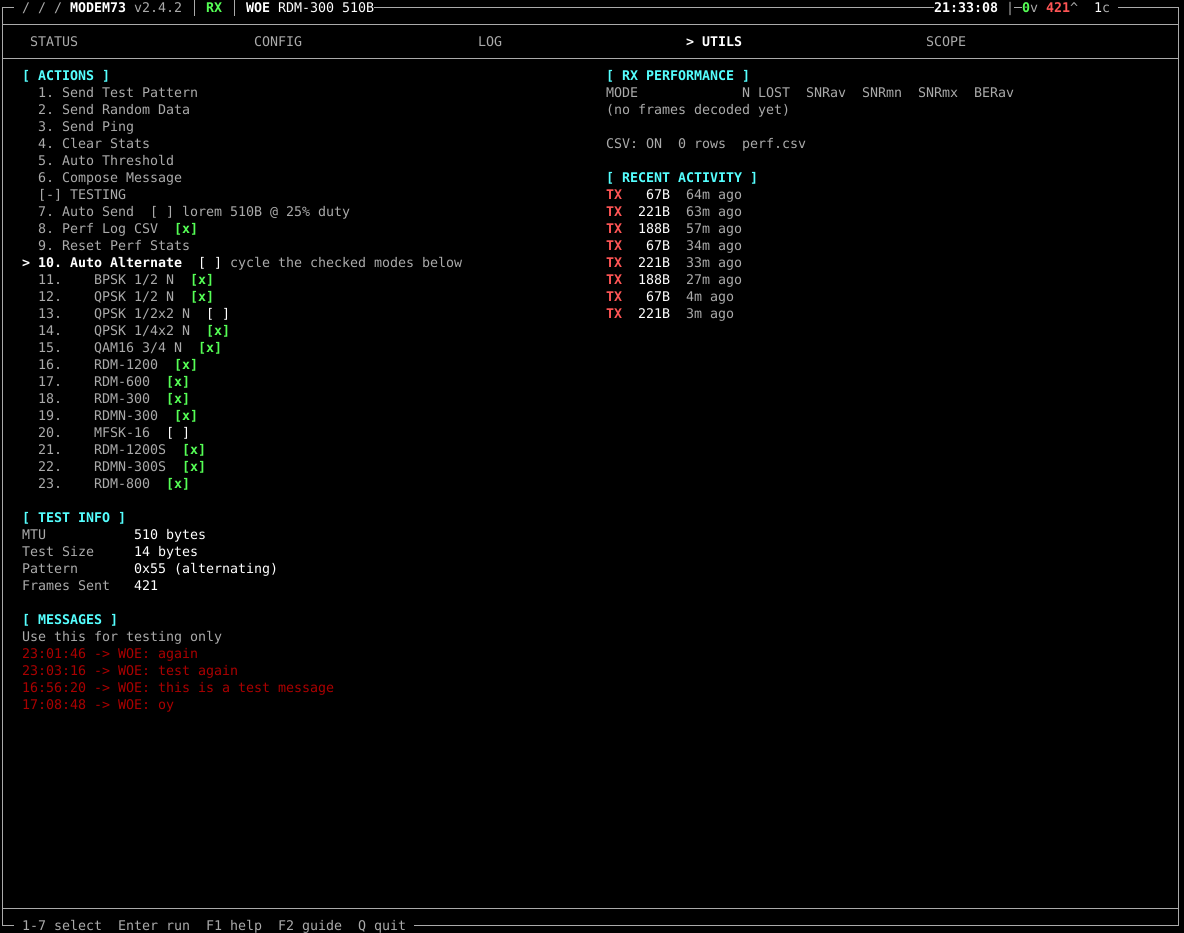The image size is (1184, 933).
Task: Click the TX 221B 63m ago entry
Action: click(674, 212)
